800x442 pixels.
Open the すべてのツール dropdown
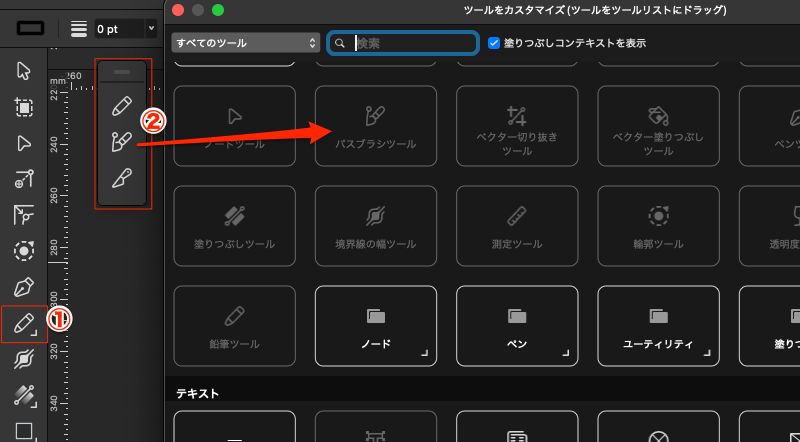245,43
